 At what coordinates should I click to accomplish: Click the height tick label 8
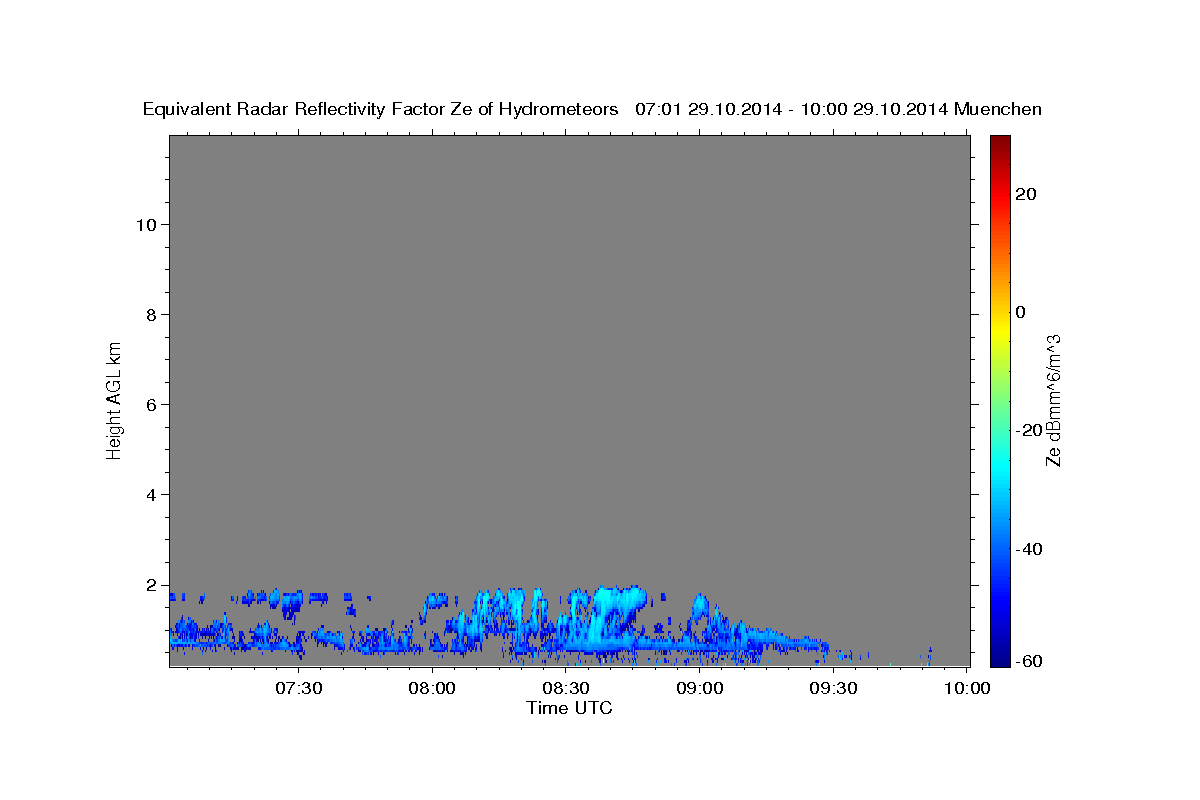[150, 314]
